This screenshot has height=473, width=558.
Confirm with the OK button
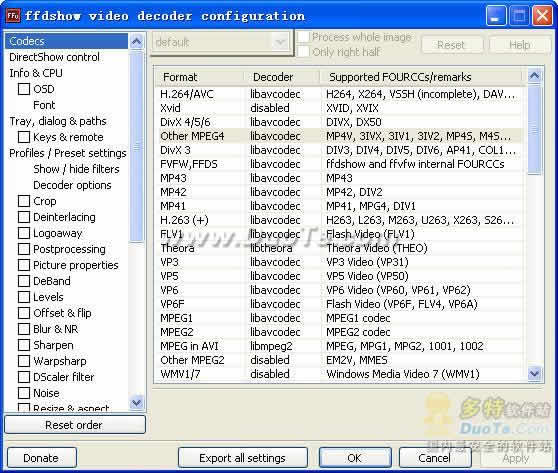click(x=355, y=458)
